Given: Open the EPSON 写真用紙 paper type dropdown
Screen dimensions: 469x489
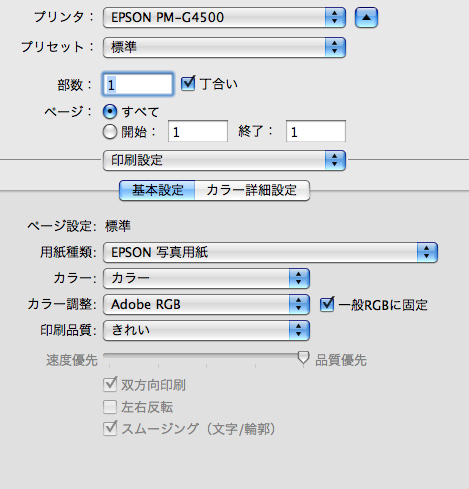Looking at the screenshot, I should pos(270,252).
